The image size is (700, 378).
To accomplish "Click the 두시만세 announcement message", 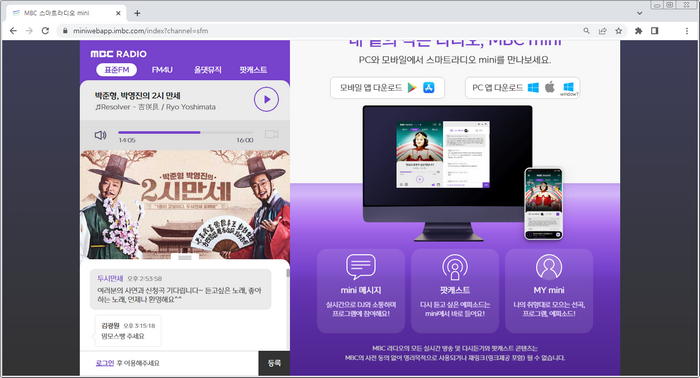I will [x=180, y=289].
